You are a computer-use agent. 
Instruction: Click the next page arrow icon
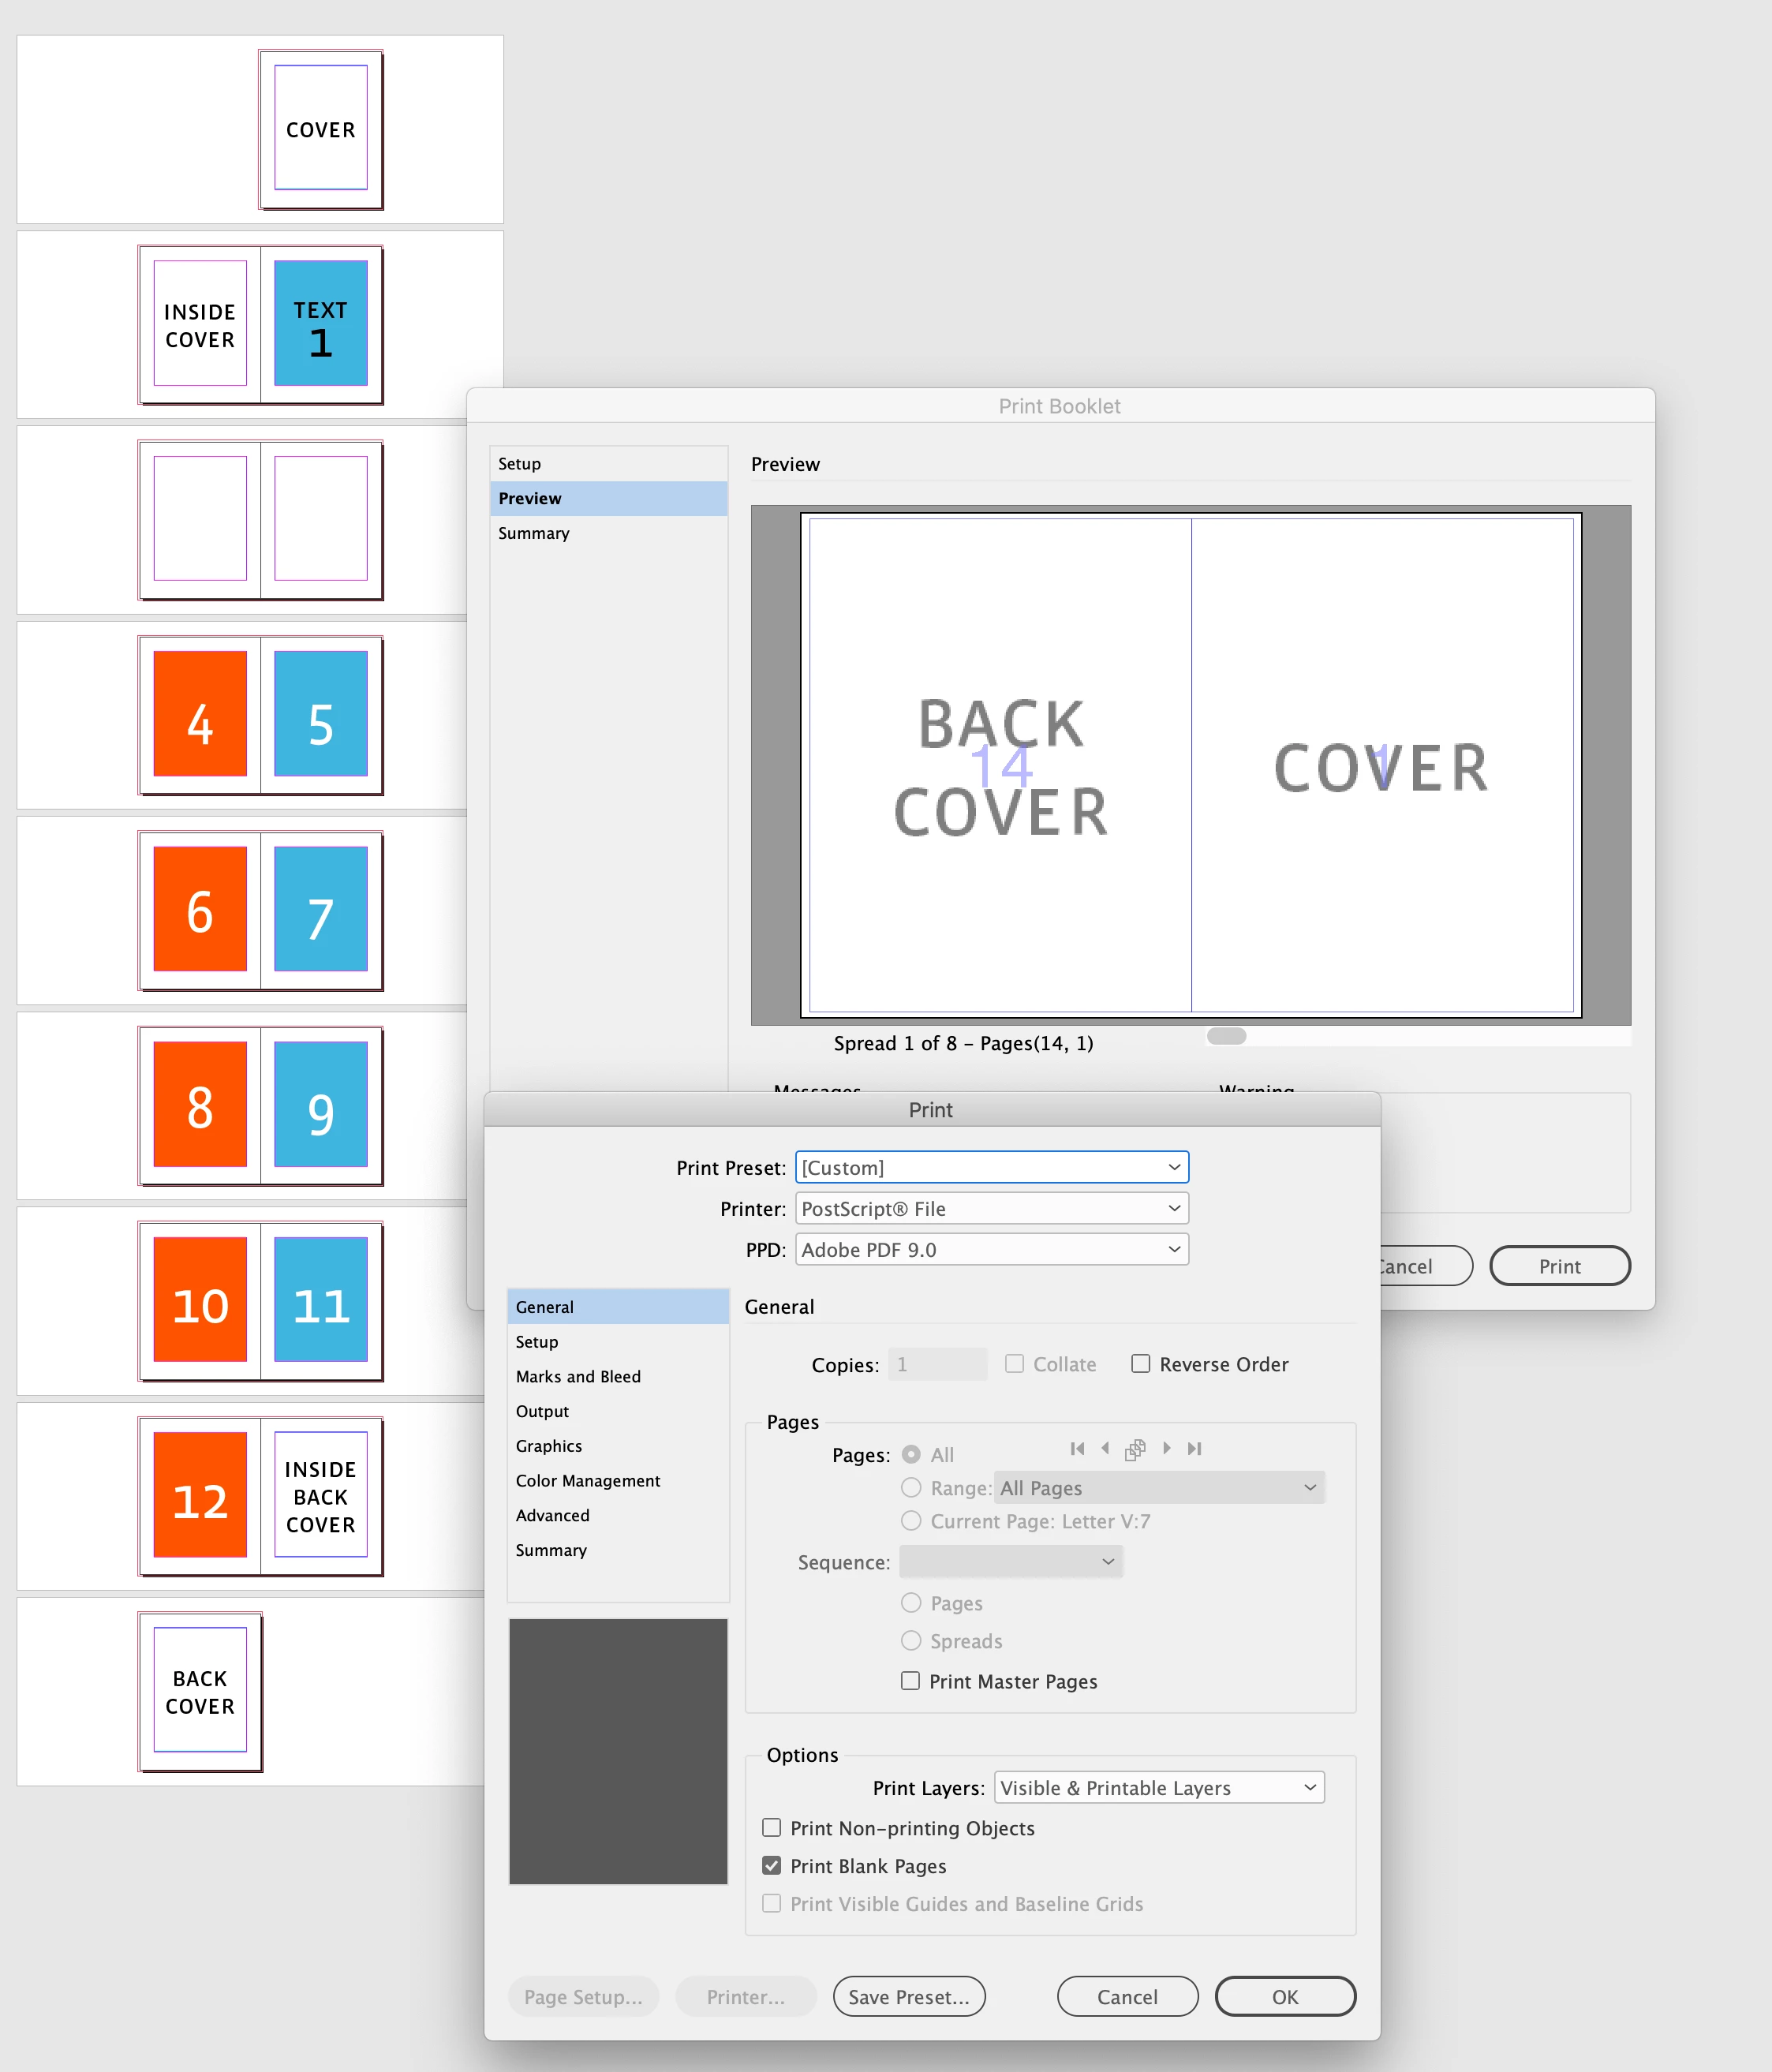tap(1166, 1449)
